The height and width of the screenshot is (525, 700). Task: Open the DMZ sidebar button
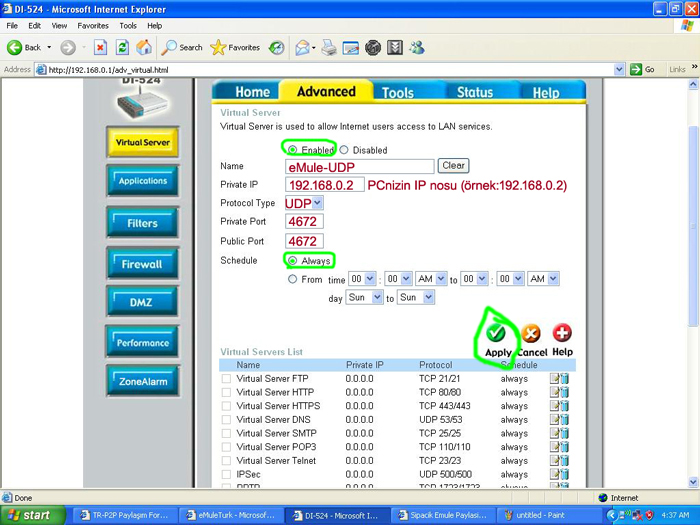click(x=142, y=302)
